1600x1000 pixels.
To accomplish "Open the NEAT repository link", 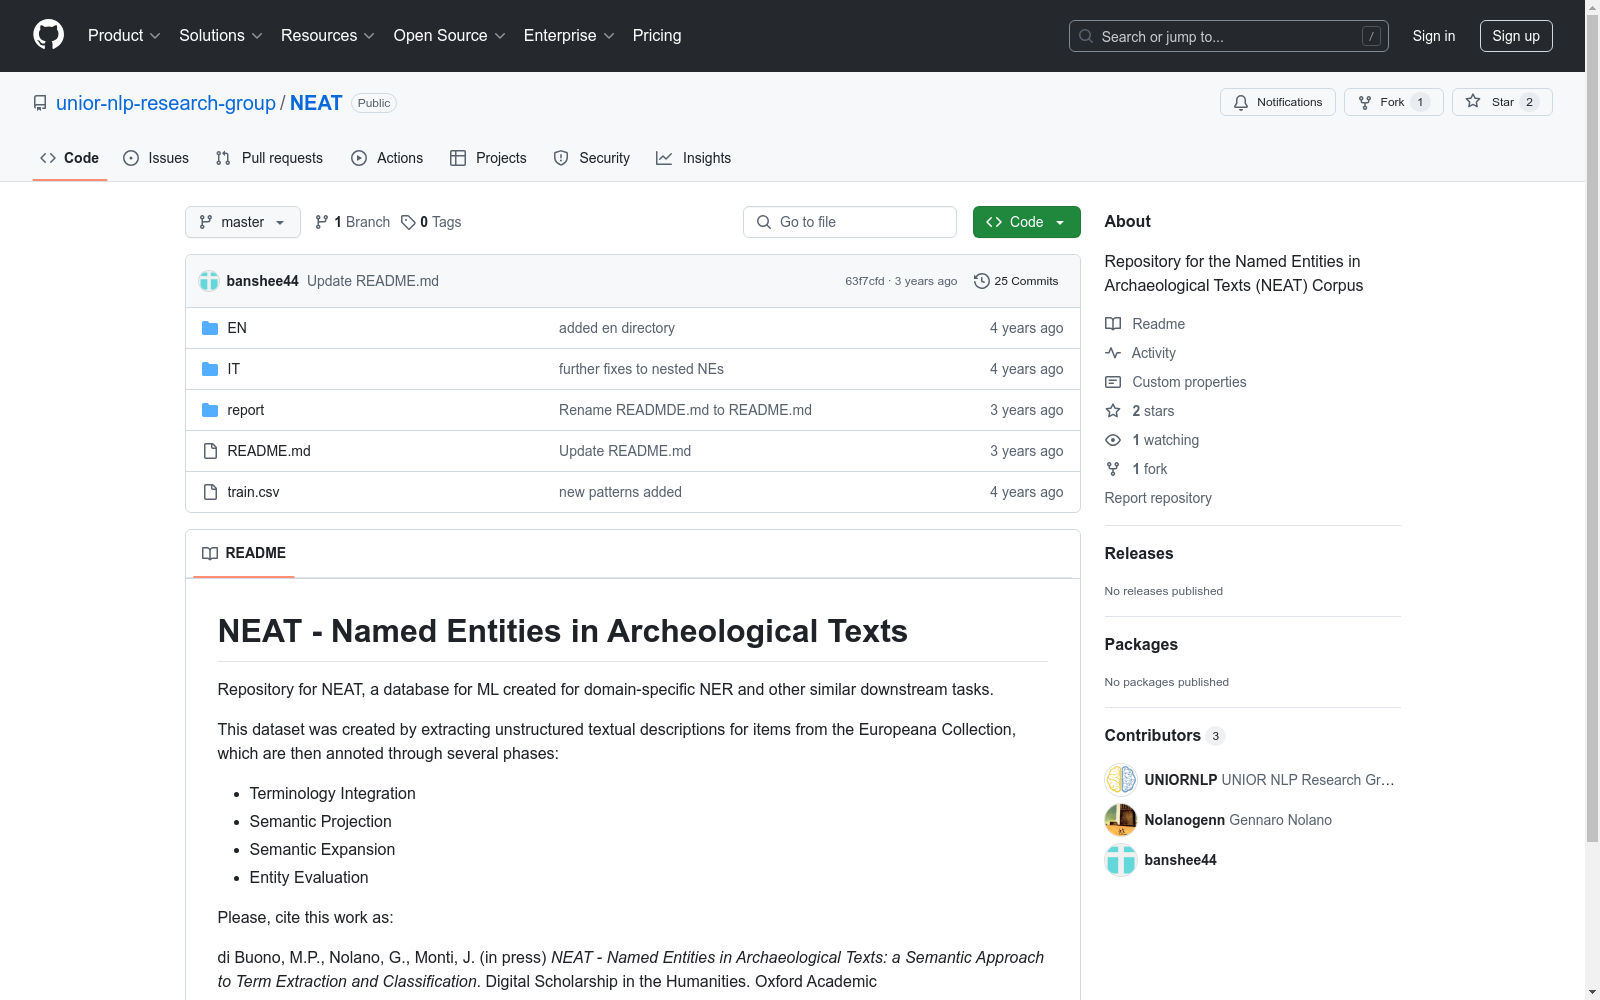I will (316, 103).
